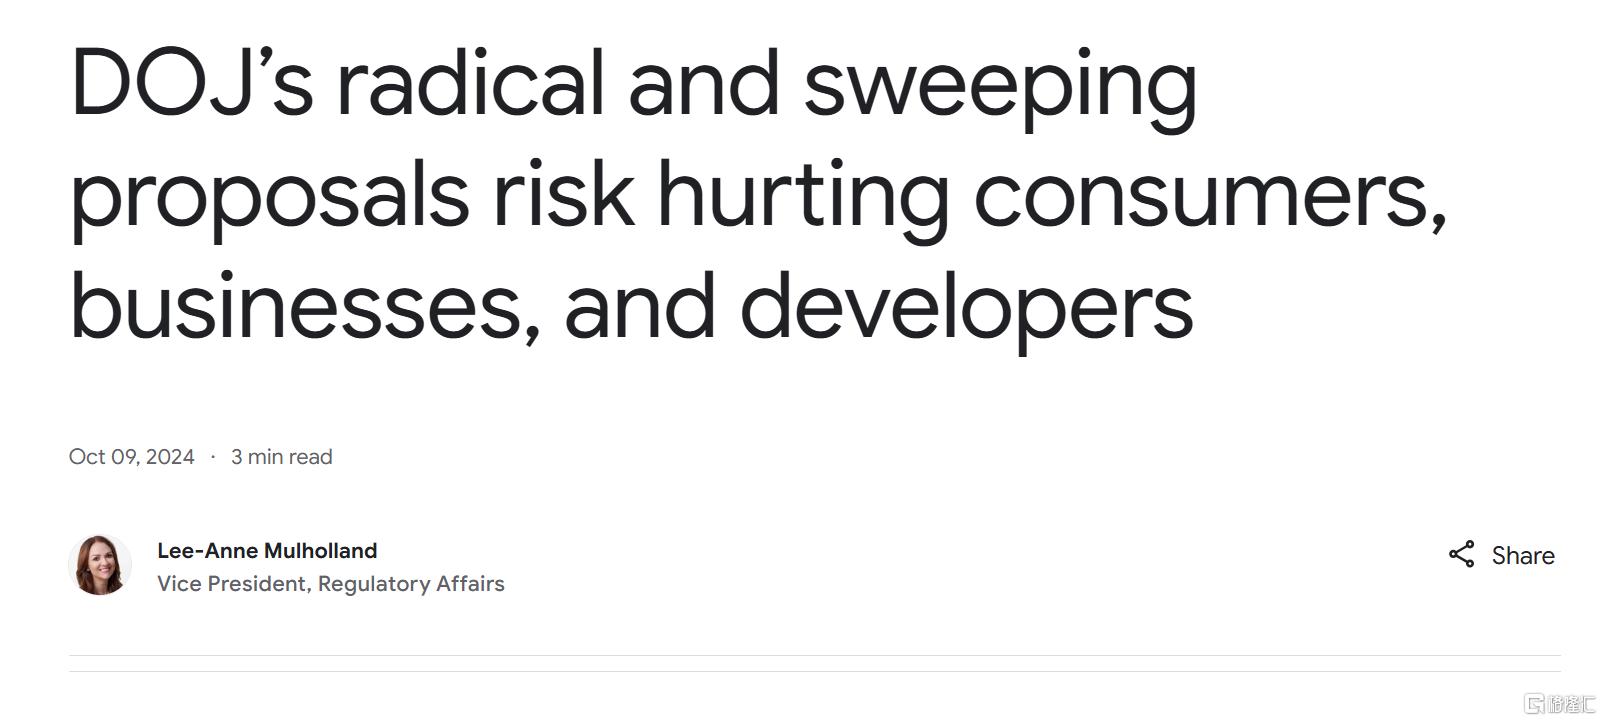Click the watermark logo icon in corner
The image size is (1603, 721).
(x=1534, y=703)
